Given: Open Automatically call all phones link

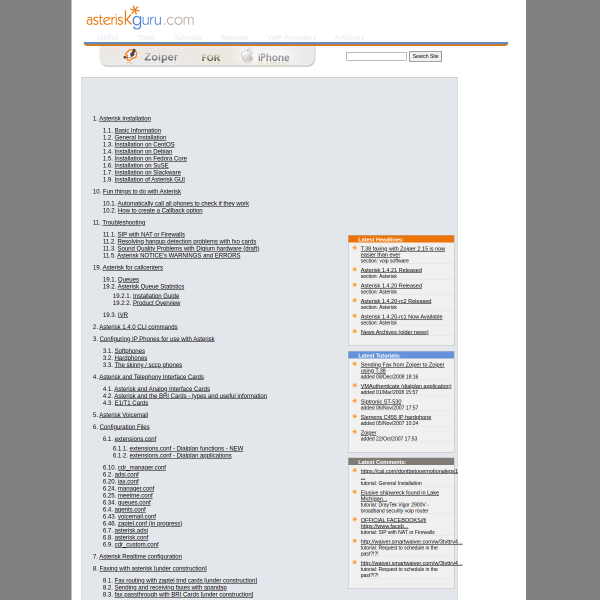Looking at the screenshot, I should [183, 204].
